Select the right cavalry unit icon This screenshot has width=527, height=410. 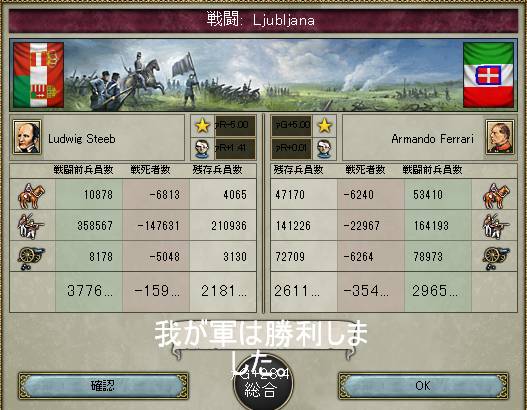(x=496, y=196)
